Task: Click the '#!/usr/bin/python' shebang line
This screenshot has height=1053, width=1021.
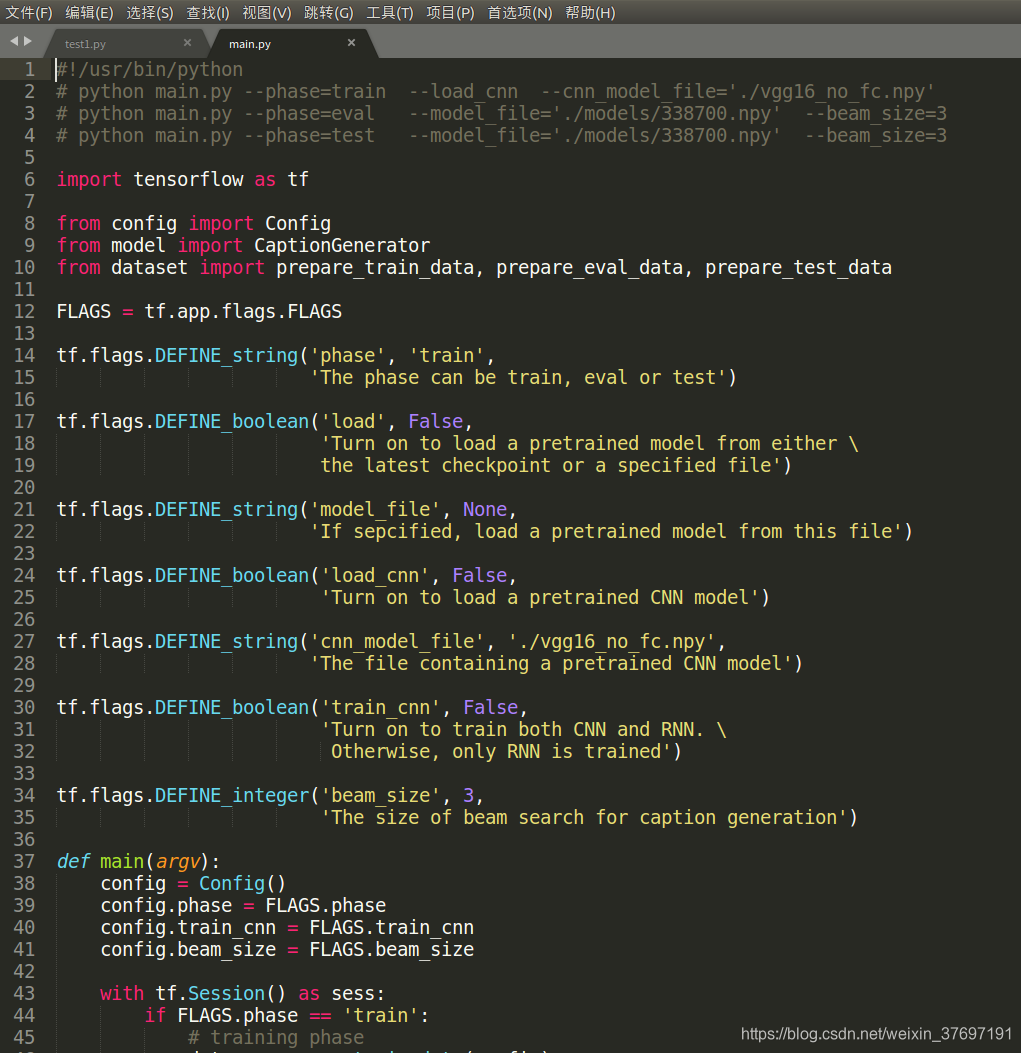Action: (x=150, y=70)
